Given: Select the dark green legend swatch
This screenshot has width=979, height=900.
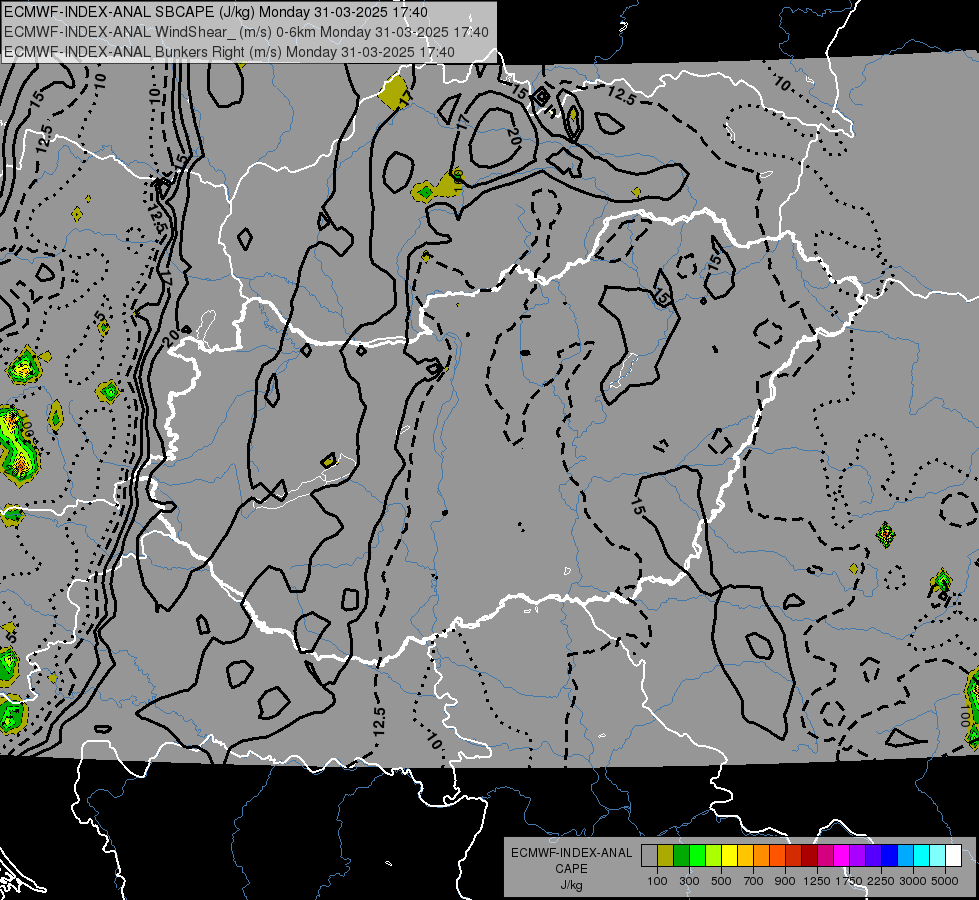Looking at the screenshot, I should 681,856.
